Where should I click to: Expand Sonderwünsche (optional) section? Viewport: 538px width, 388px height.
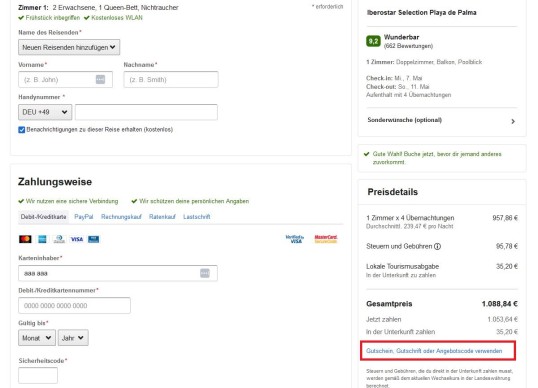coord(442,120)
